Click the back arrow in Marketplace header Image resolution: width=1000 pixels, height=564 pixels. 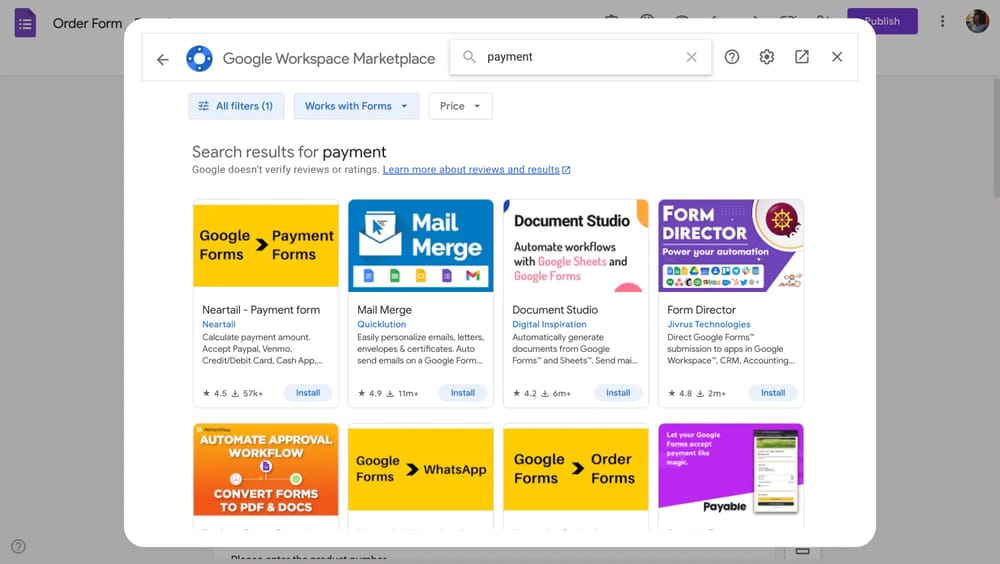pyautogui.click(x=163, y=59)
